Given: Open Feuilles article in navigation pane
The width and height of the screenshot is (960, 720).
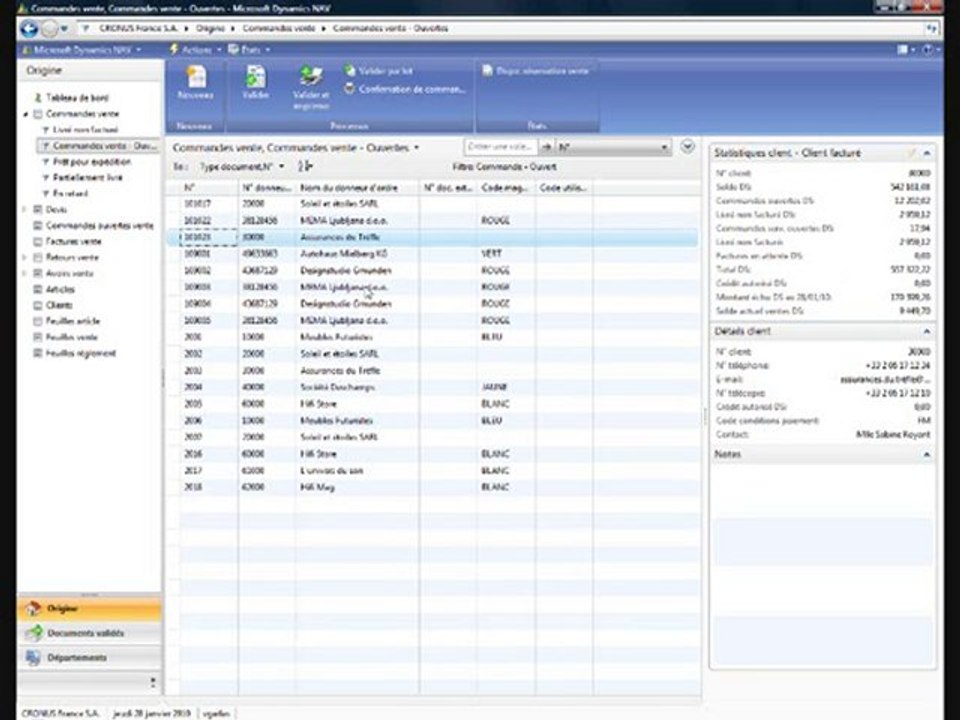Looking at the screenshot, I should click(x=73, y=321).
